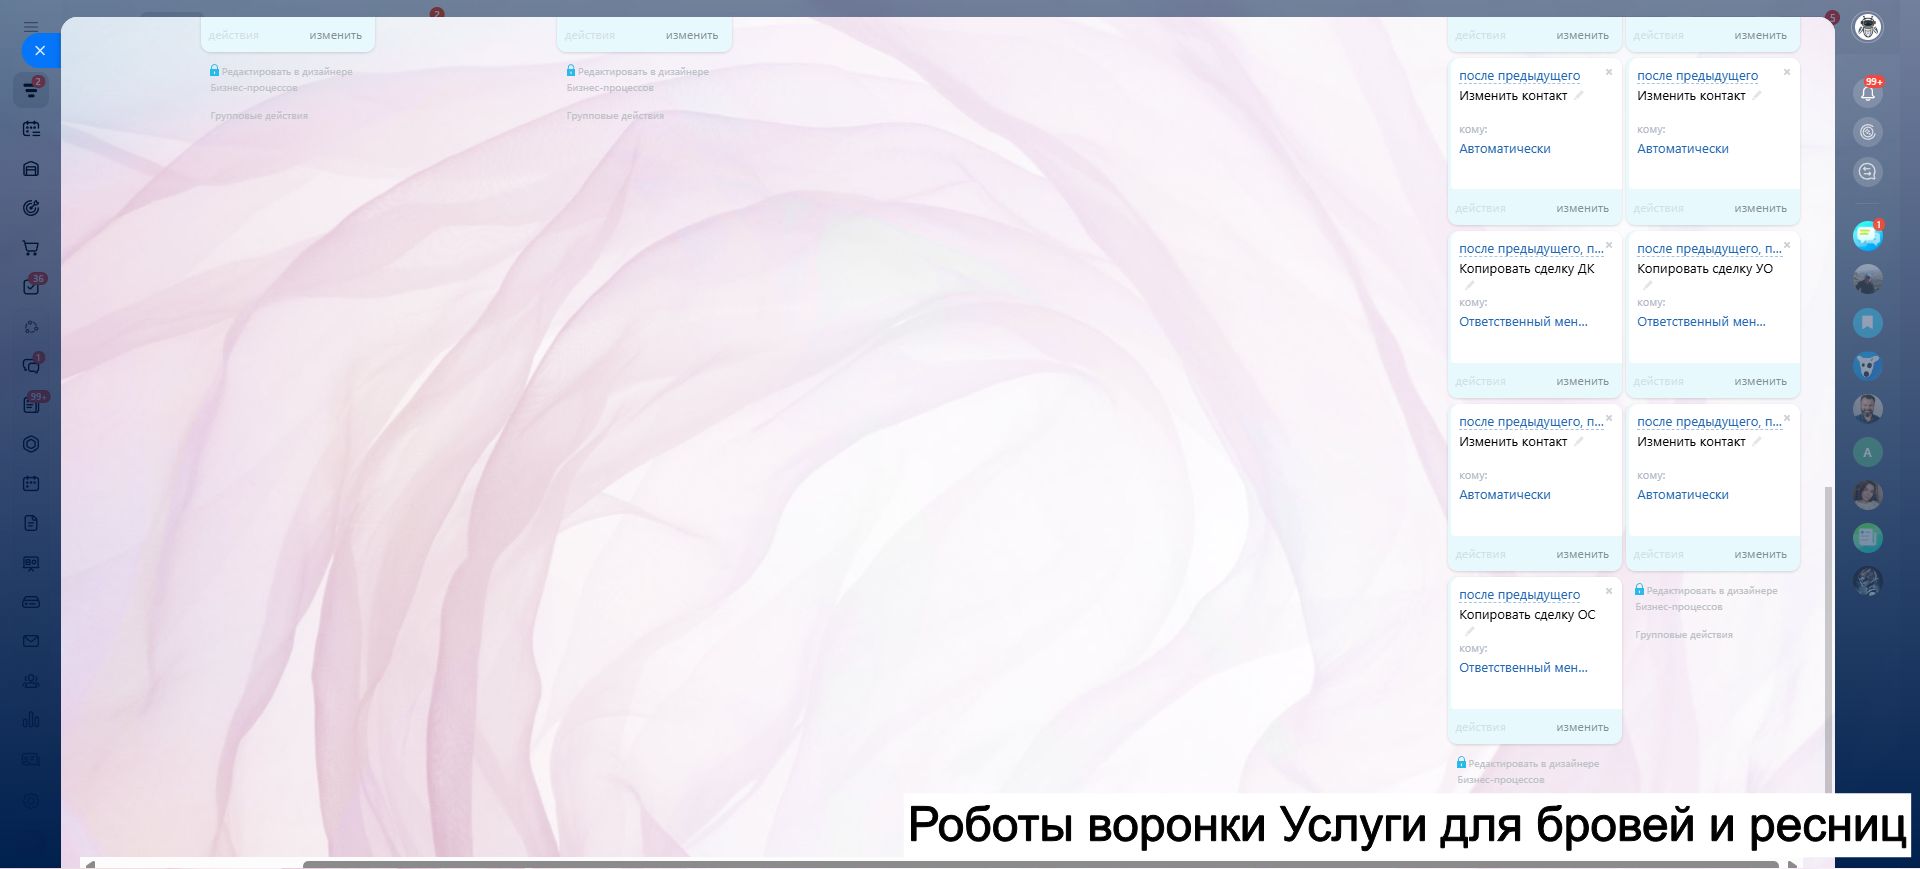Open the shopping cart icon in the sidebar

click(31, 248)
